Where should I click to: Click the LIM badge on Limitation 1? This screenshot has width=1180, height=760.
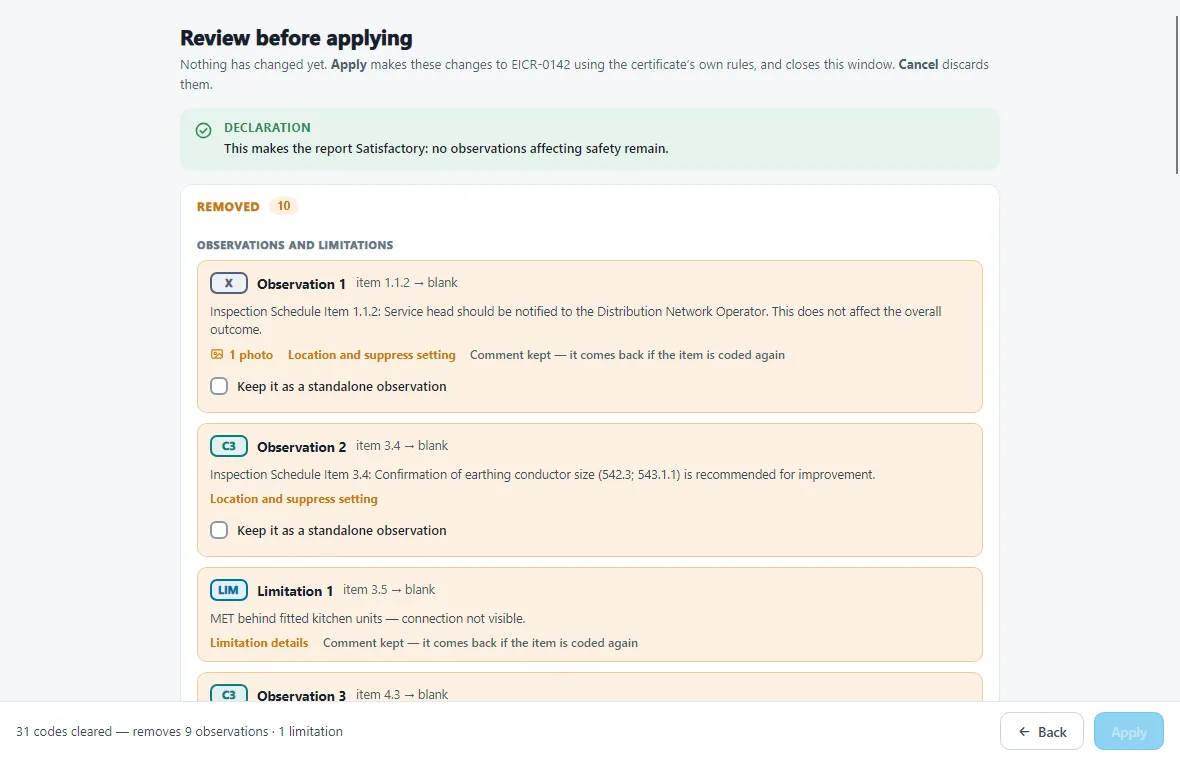click(229, 590)
